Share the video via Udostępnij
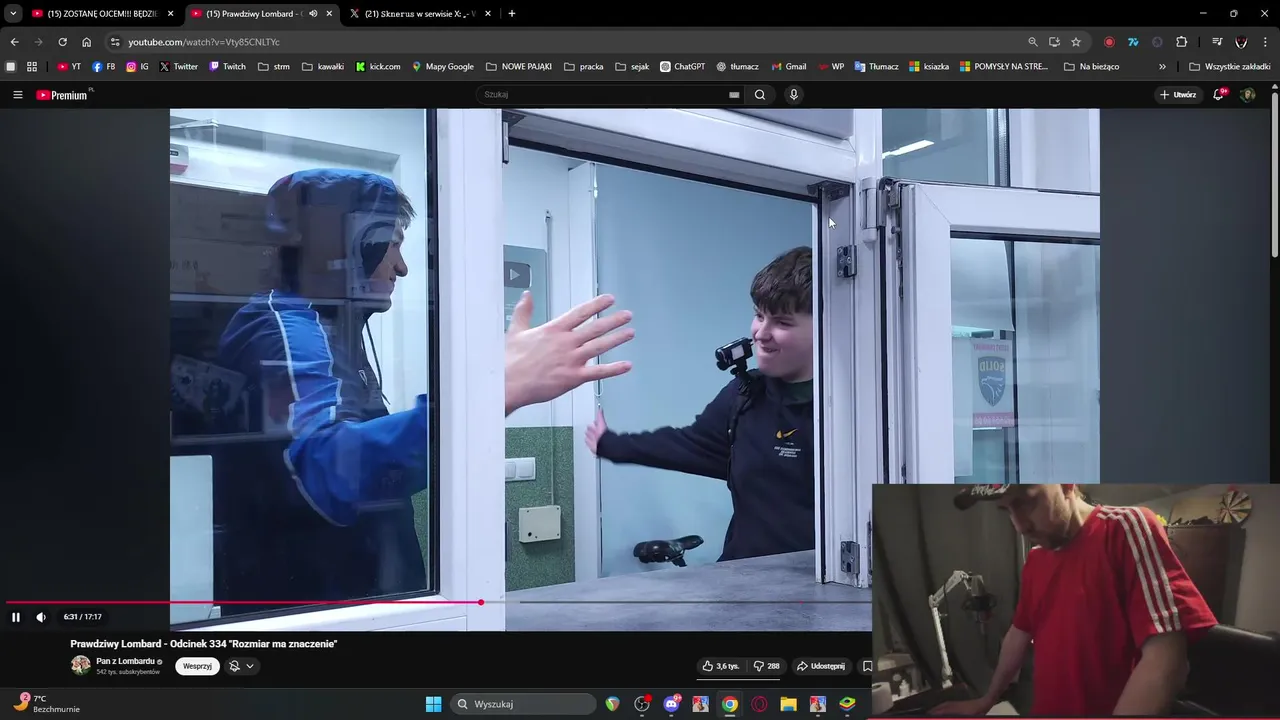1280x720 pixels. click(821, 666)
